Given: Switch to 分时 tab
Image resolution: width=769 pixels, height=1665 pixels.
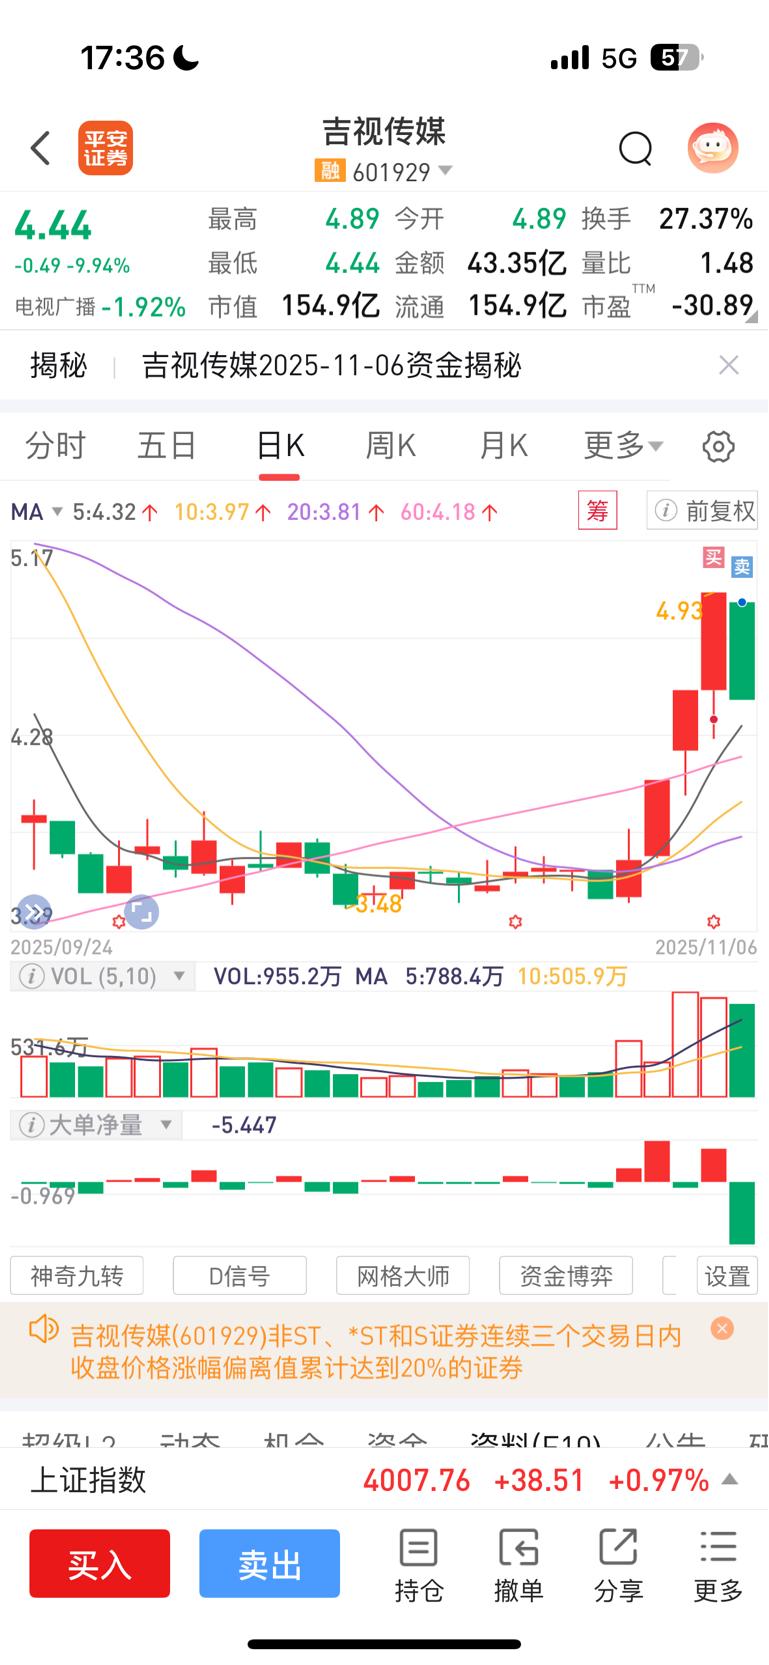Looking at the screenshot, I should [56, 445].
